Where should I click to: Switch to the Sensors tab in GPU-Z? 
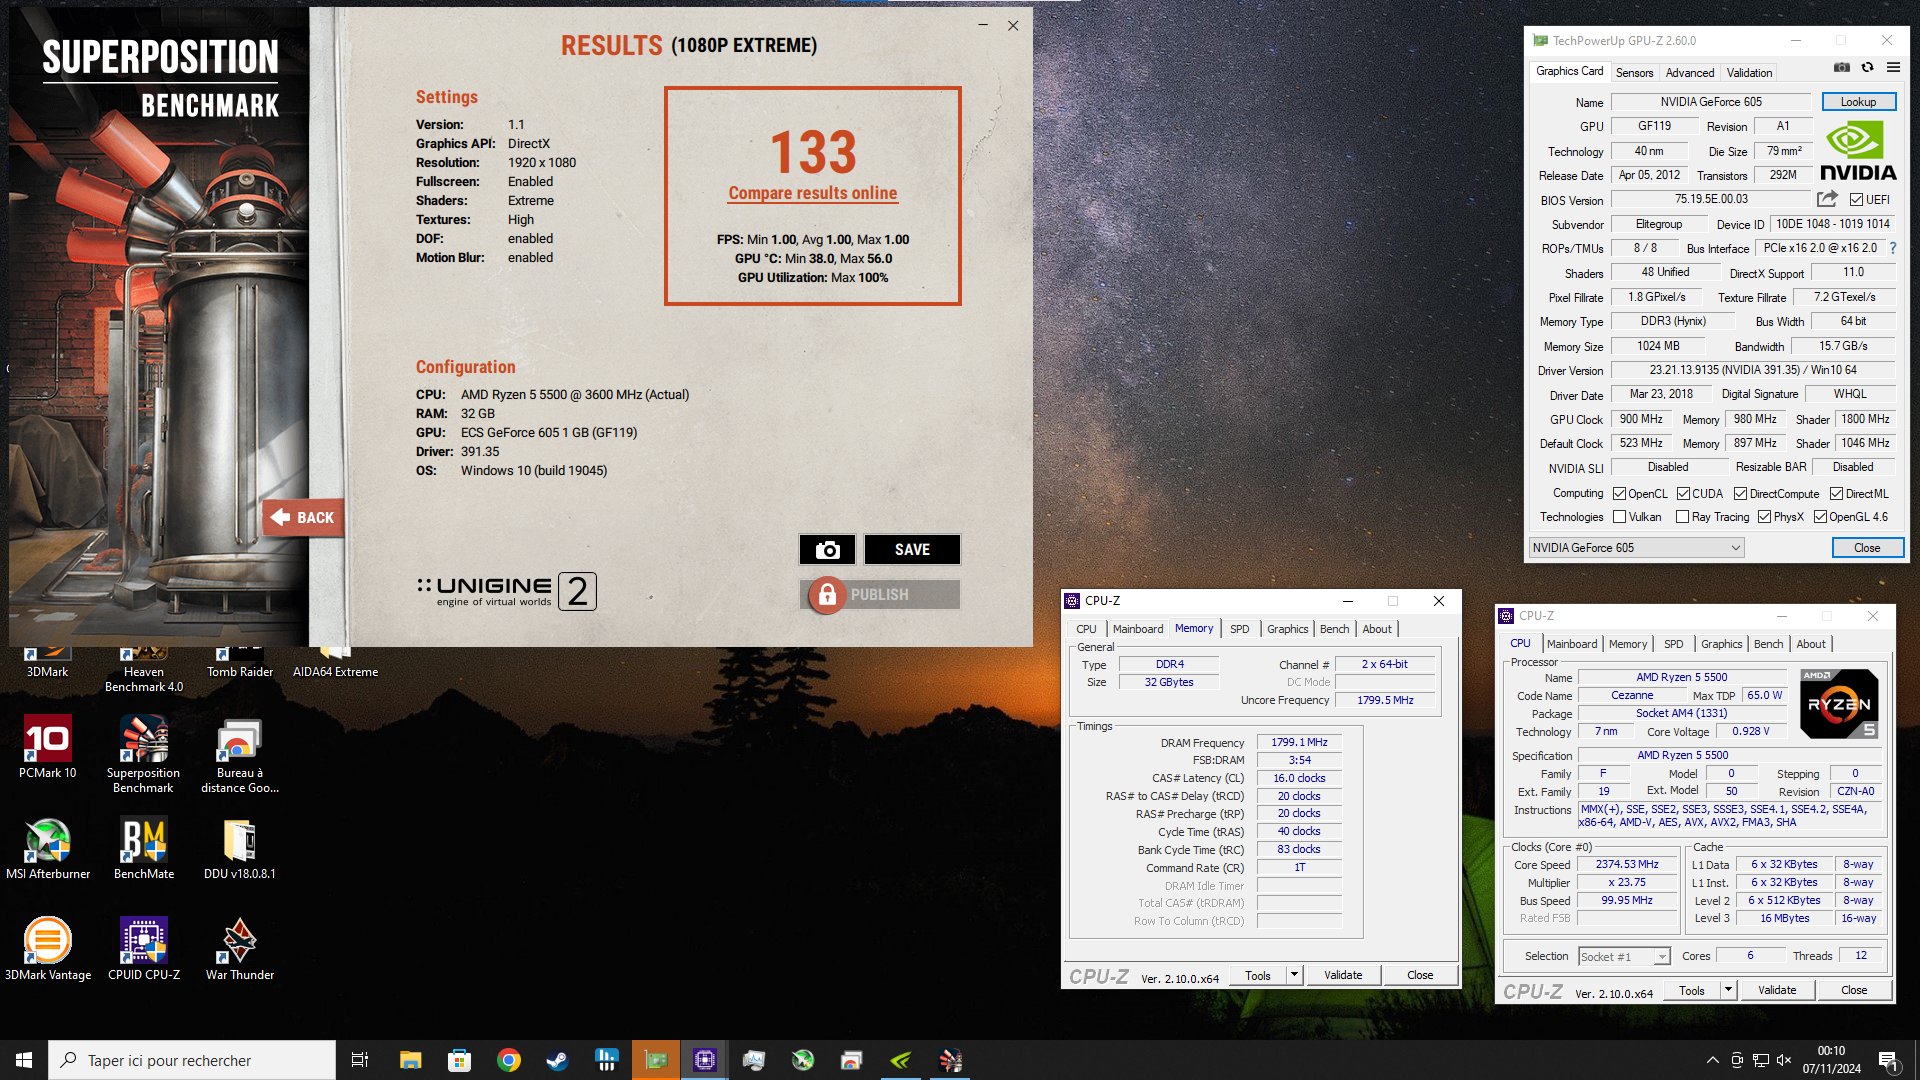(x=1634, y=72)
